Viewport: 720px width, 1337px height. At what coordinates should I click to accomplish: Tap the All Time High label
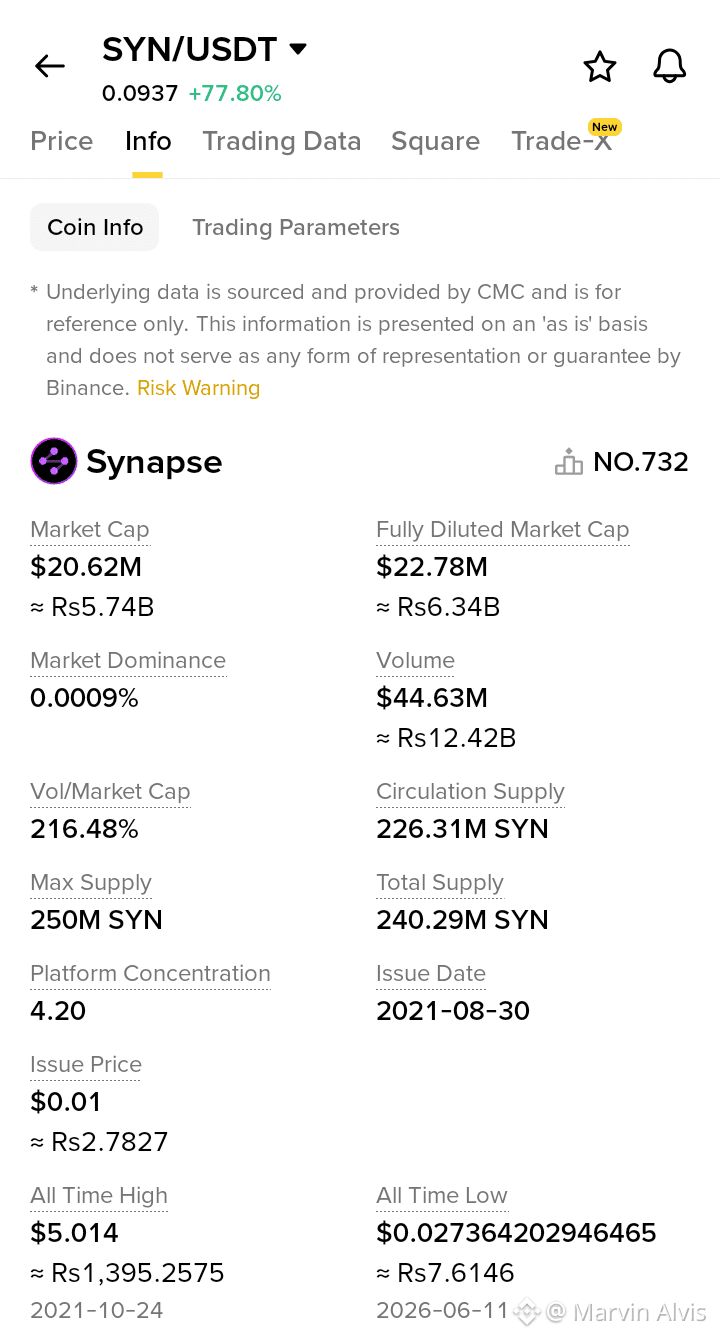click(x=99, y=1196)
